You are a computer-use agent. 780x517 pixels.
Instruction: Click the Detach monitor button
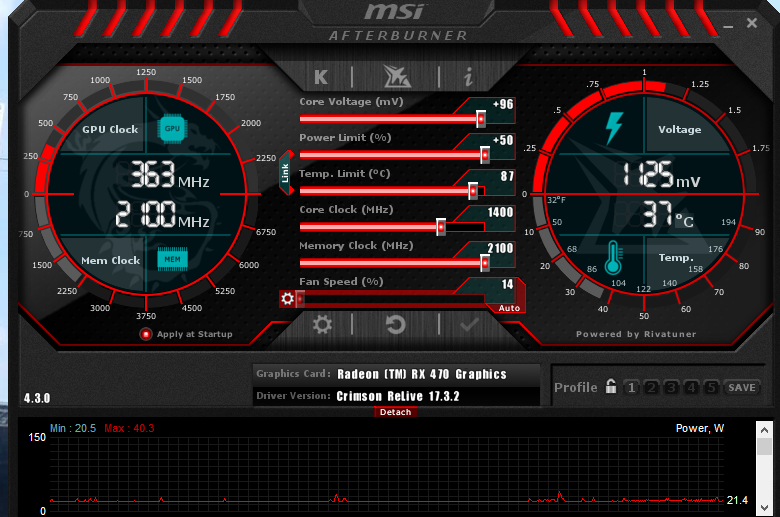[x=395, y=412]
